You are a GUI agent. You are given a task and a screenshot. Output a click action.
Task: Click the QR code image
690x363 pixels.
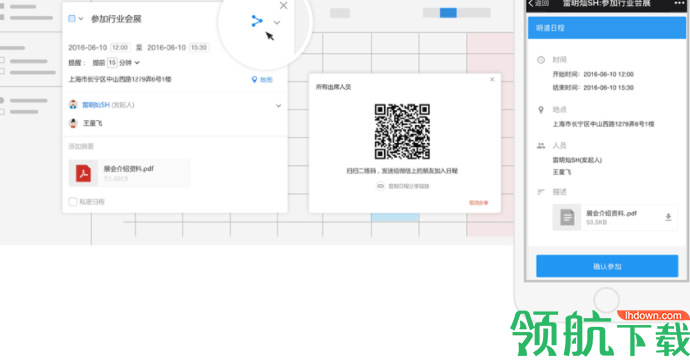[x=402, y=132]
